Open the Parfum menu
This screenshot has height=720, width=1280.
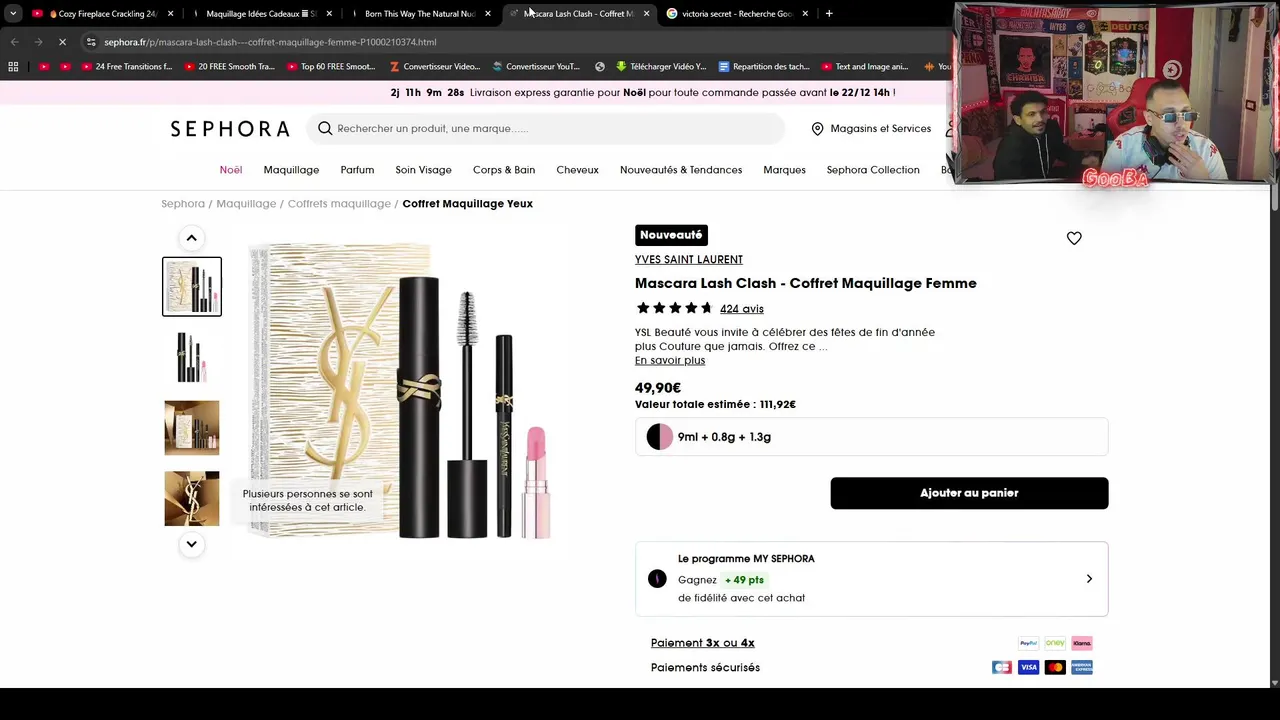point(357,170)
